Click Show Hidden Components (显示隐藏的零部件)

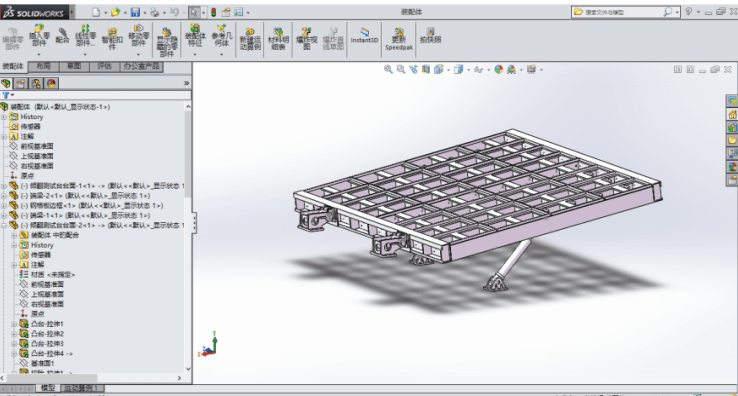(x=167, y=42)
